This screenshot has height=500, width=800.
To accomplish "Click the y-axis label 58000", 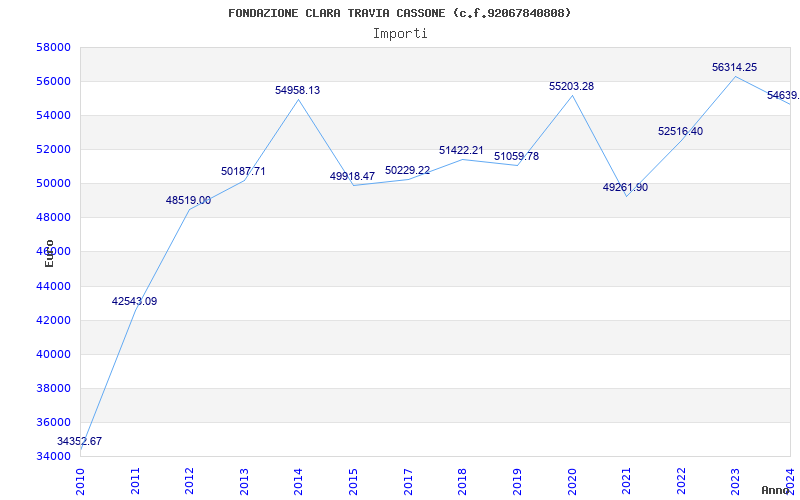I will 53,47.
